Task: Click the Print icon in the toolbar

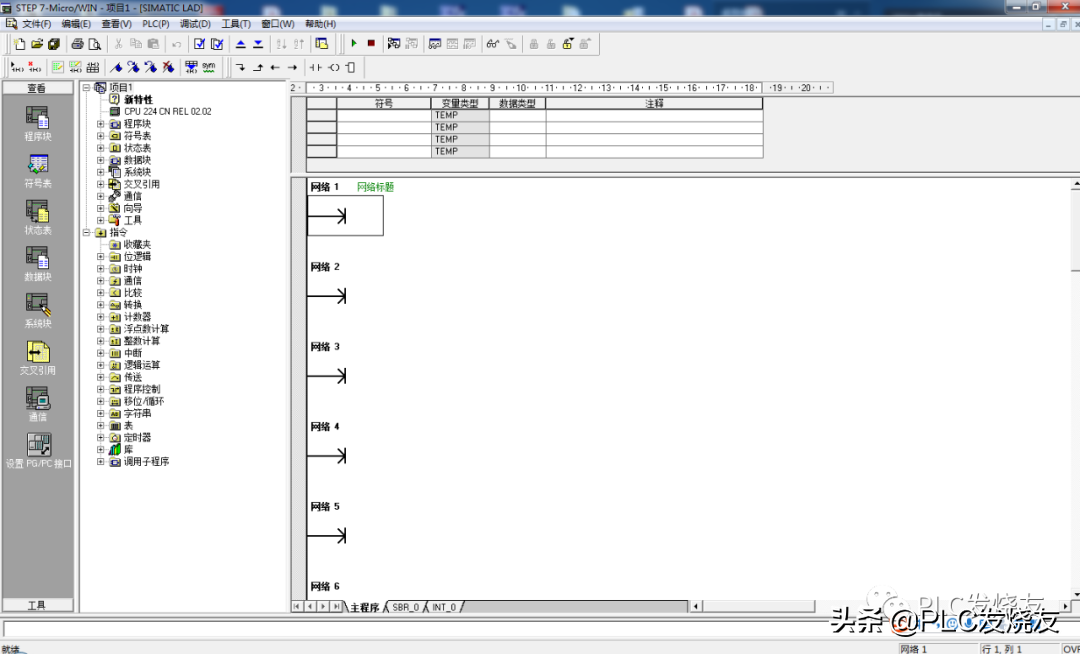Action: [77, 44]
